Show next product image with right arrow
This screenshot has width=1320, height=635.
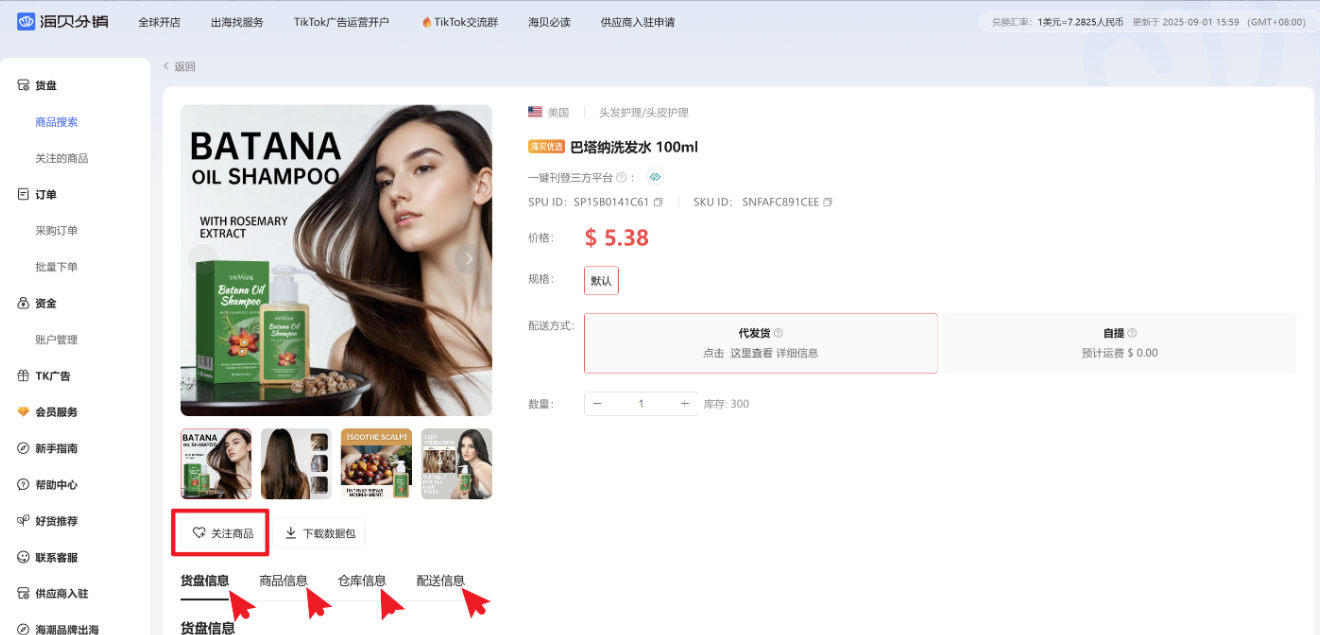click(468, 259)
